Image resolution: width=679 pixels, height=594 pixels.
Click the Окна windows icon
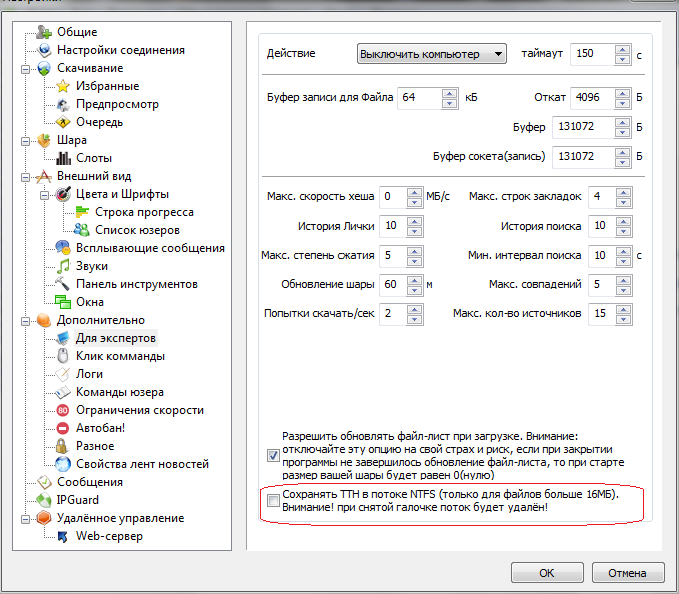tap(63, 302)
